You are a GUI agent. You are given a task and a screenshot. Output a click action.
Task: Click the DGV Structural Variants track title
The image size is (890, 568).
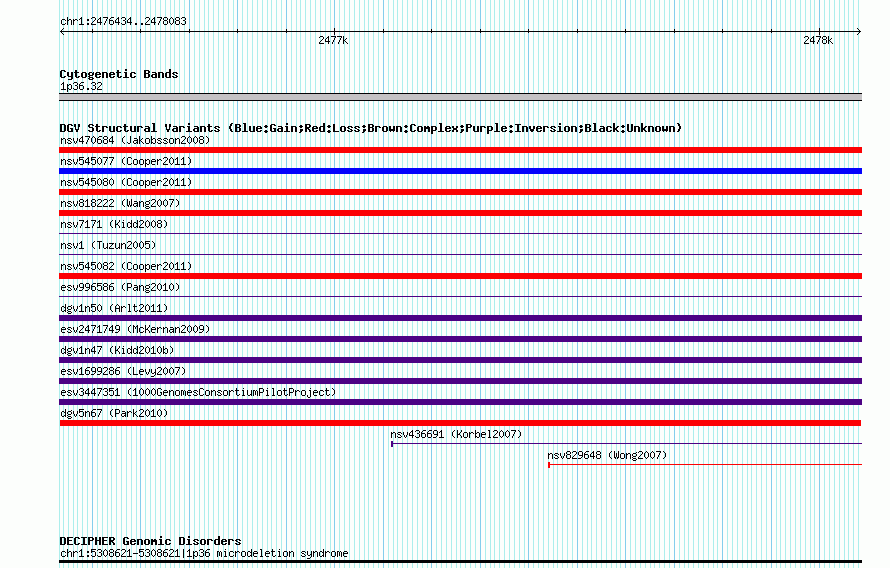(x=370, y=128)
